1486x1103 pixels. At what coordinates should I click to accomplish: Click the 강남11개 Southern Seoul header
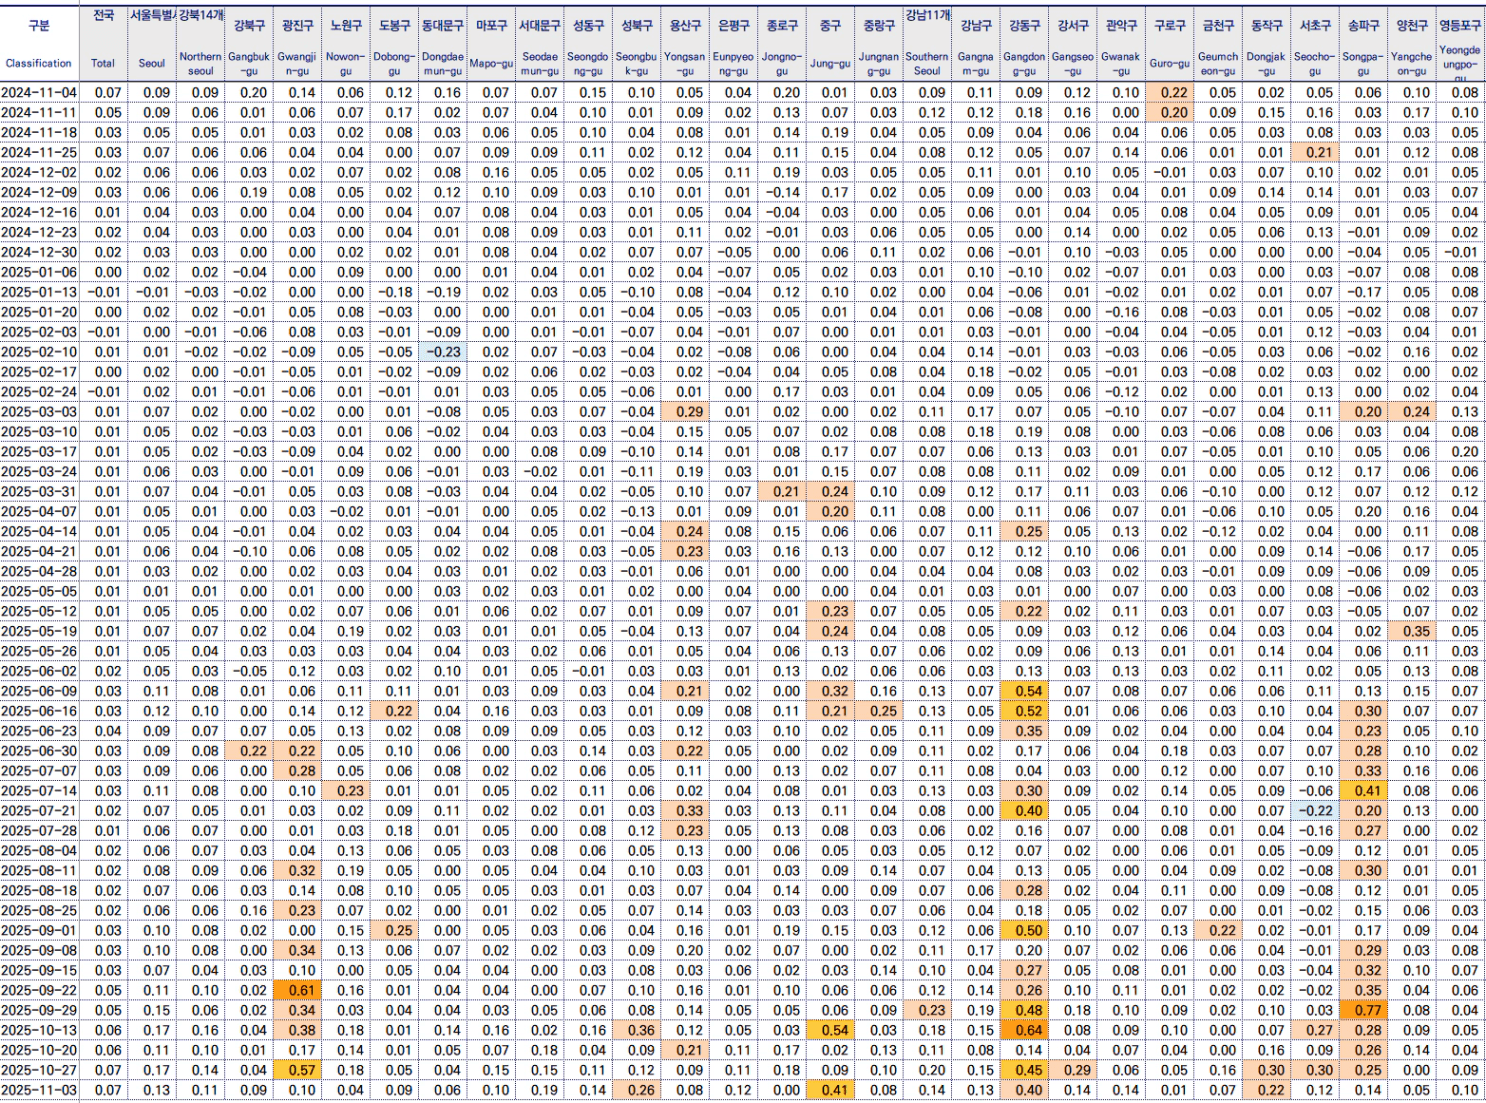click(927, 44)
